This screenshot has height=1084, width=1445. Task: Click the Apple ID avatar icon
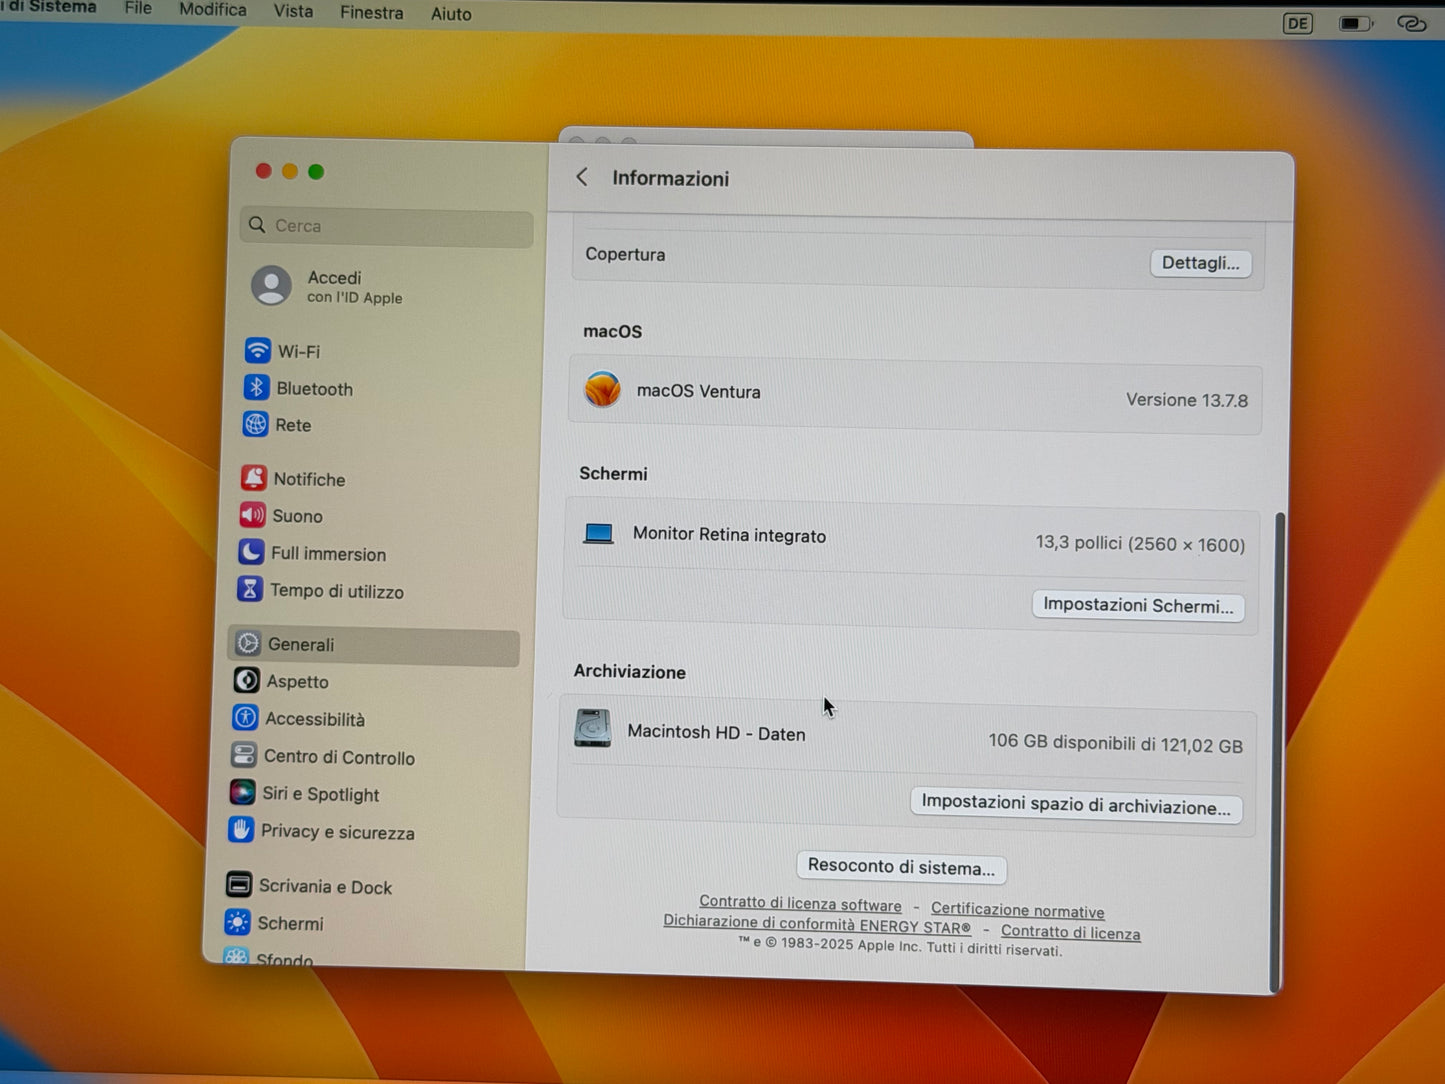point(271,285)
